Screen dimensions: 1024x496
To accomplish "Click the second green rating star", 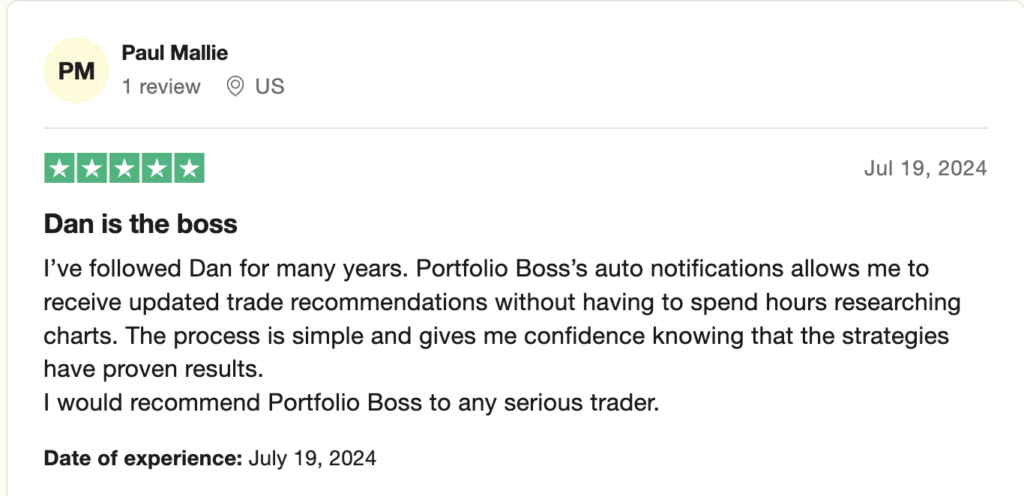I will coord(92,168).
